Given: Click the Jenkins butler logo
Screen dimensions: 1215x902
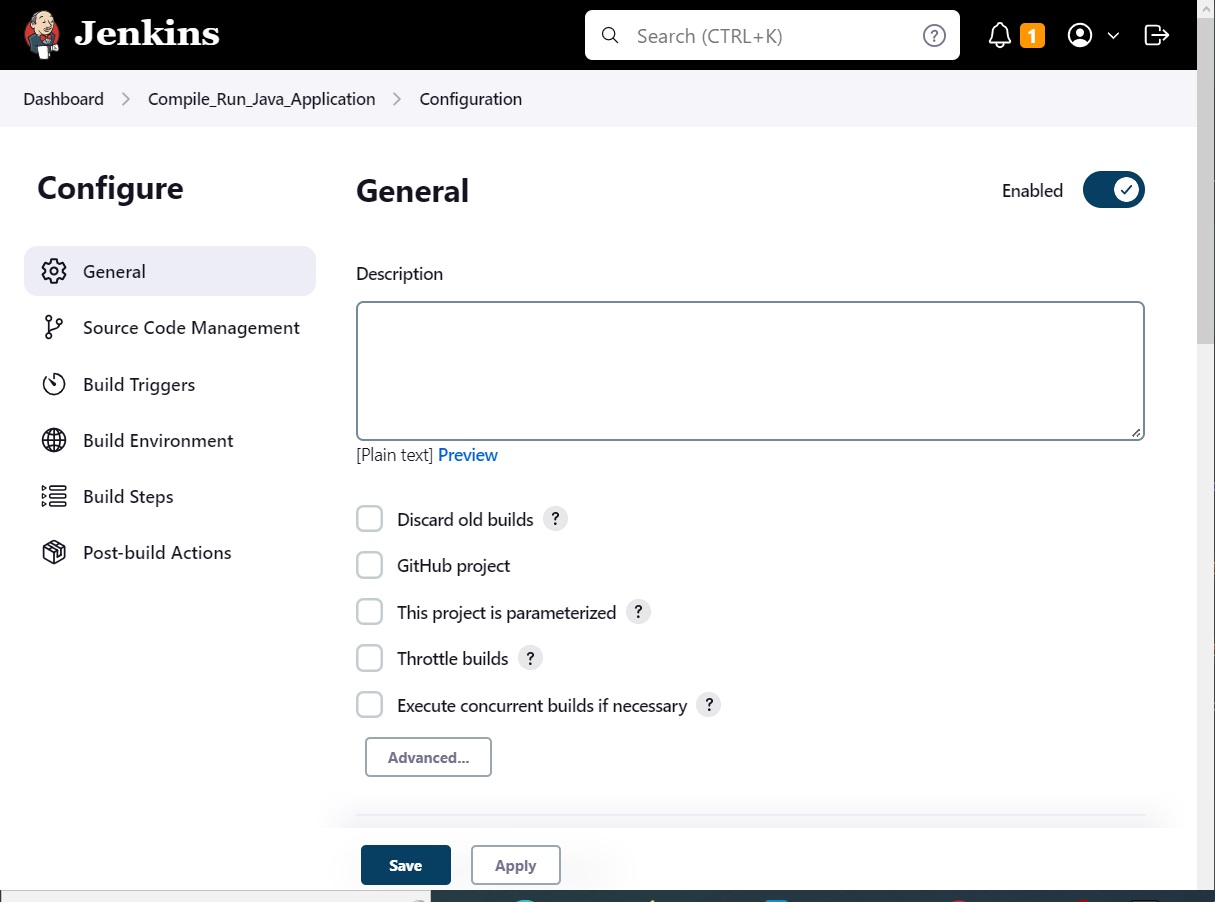Looking at the screenshot, I should (42, 35).
